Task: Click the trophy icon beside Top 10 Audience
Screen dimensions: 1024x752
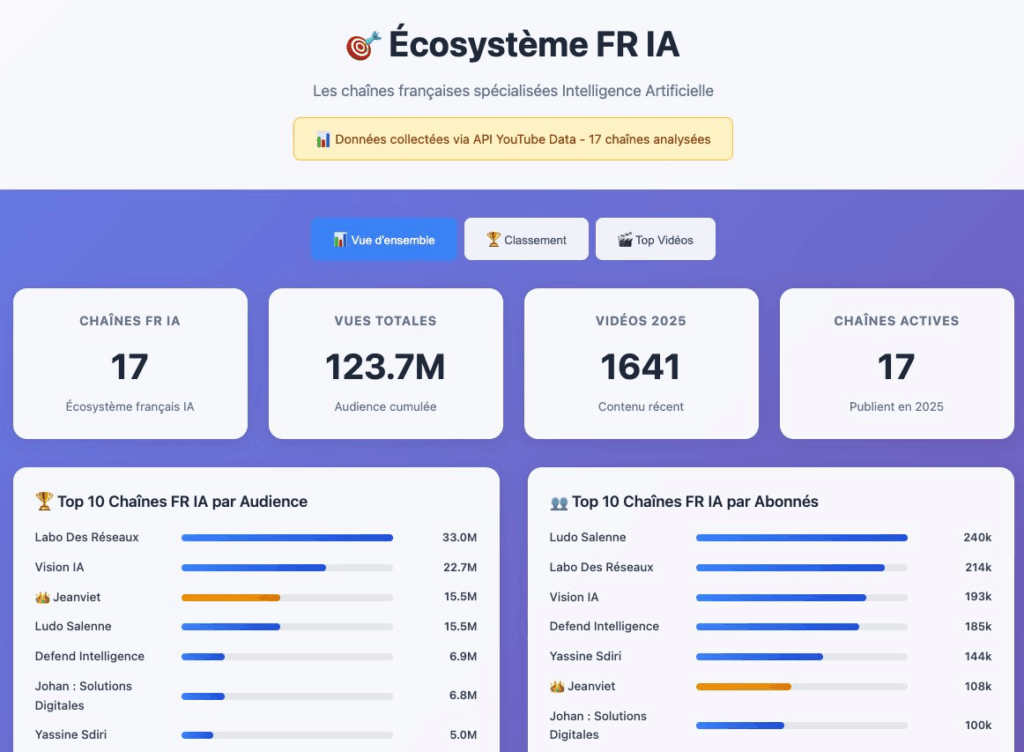Action: [x=44, y=502]
